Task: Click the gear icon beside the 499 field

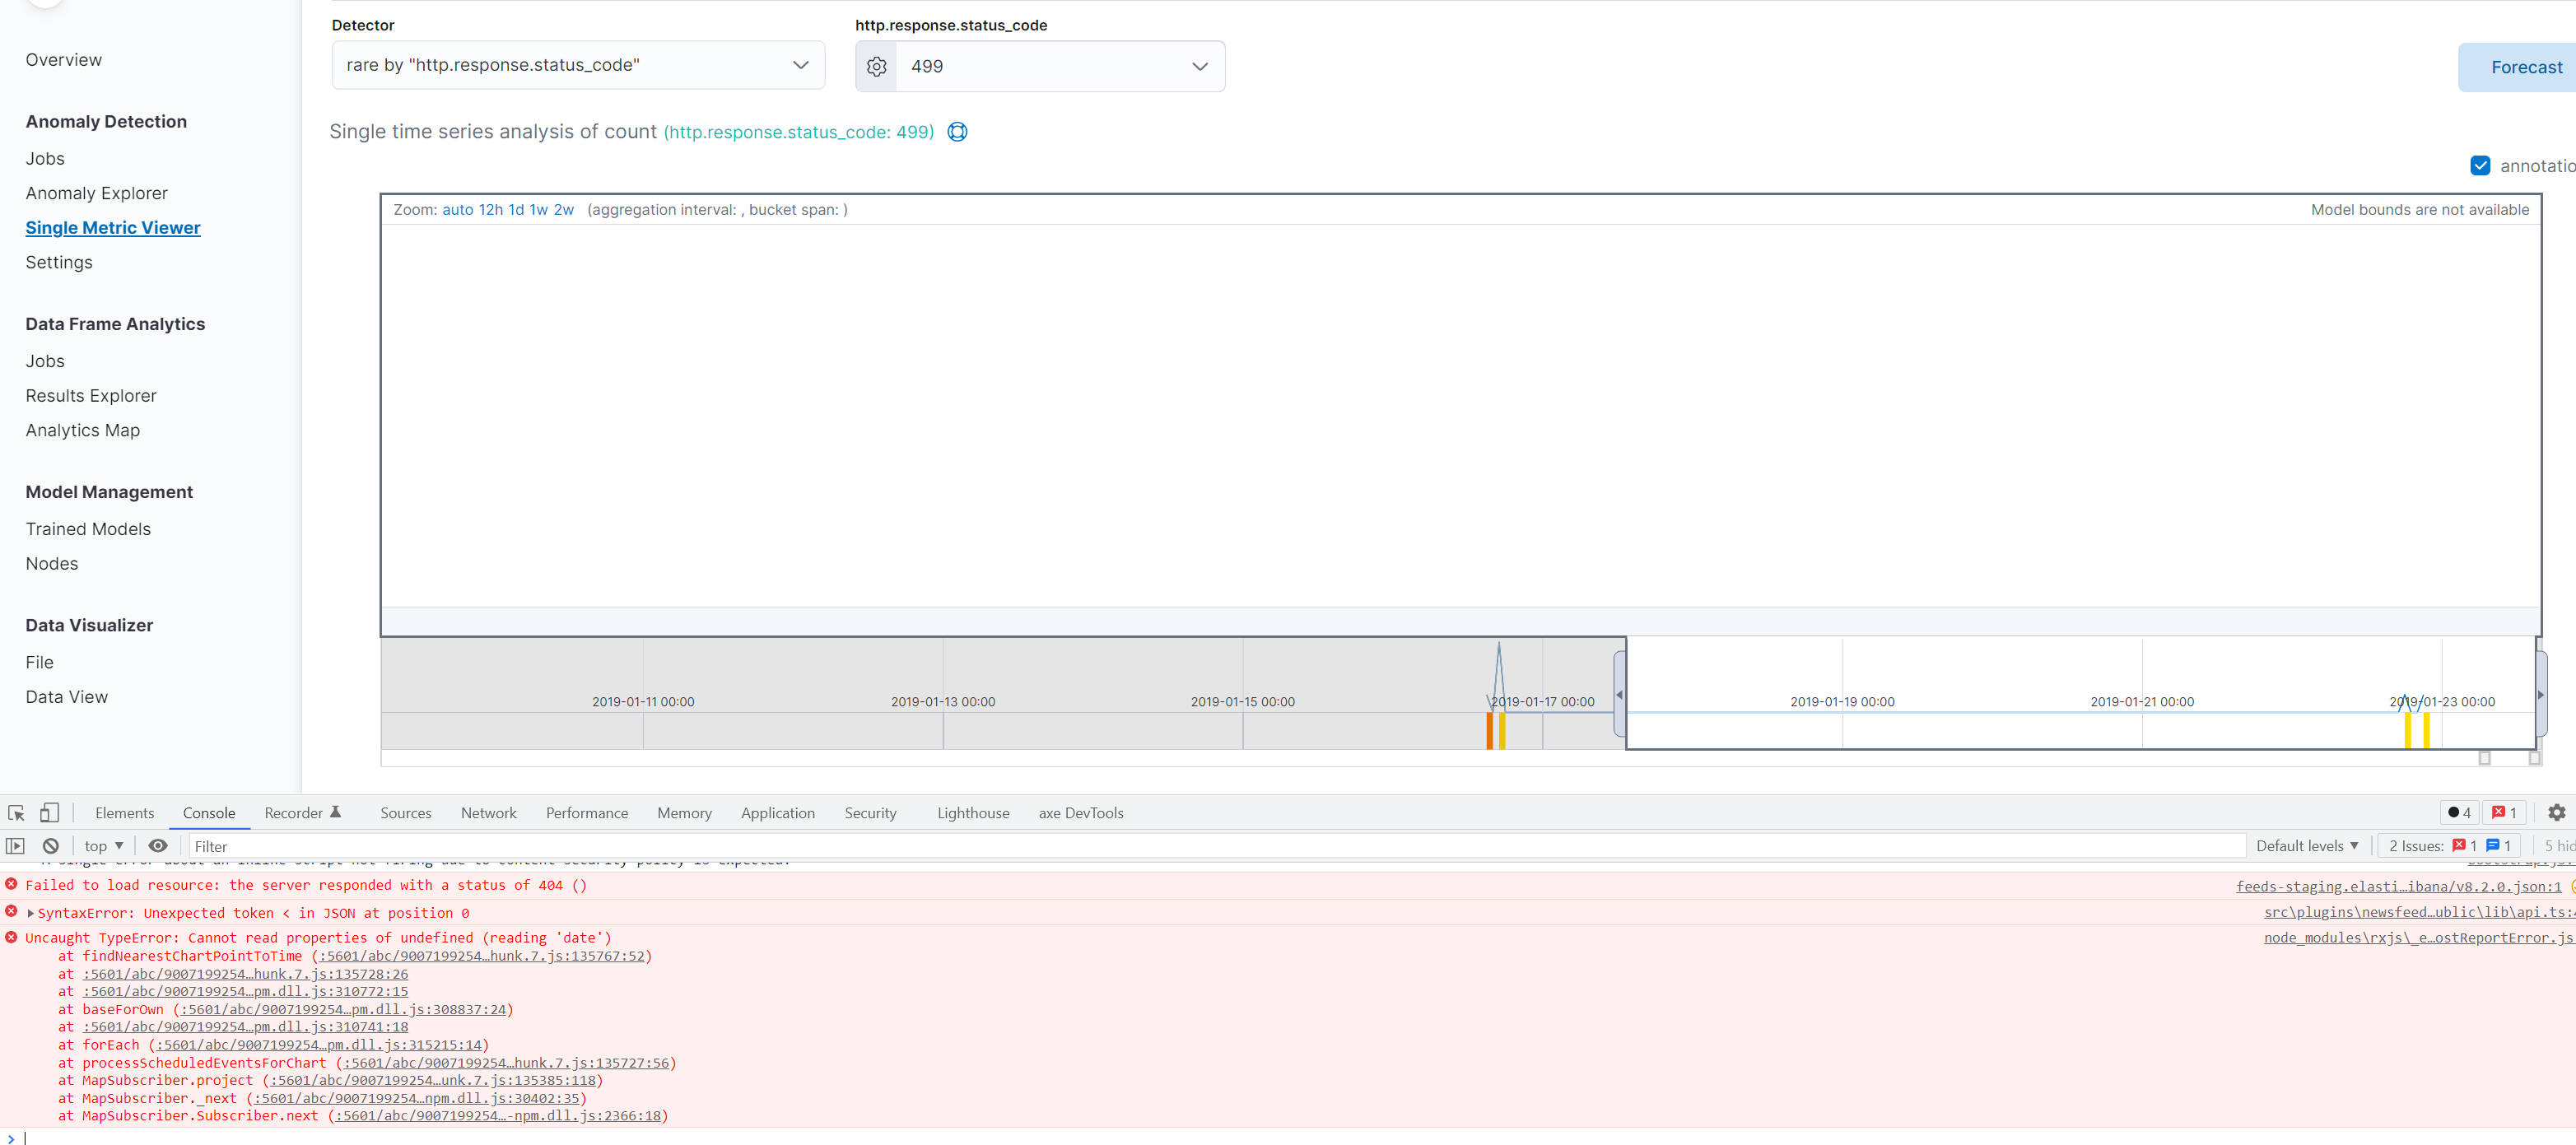Action: tap(876, 66)
